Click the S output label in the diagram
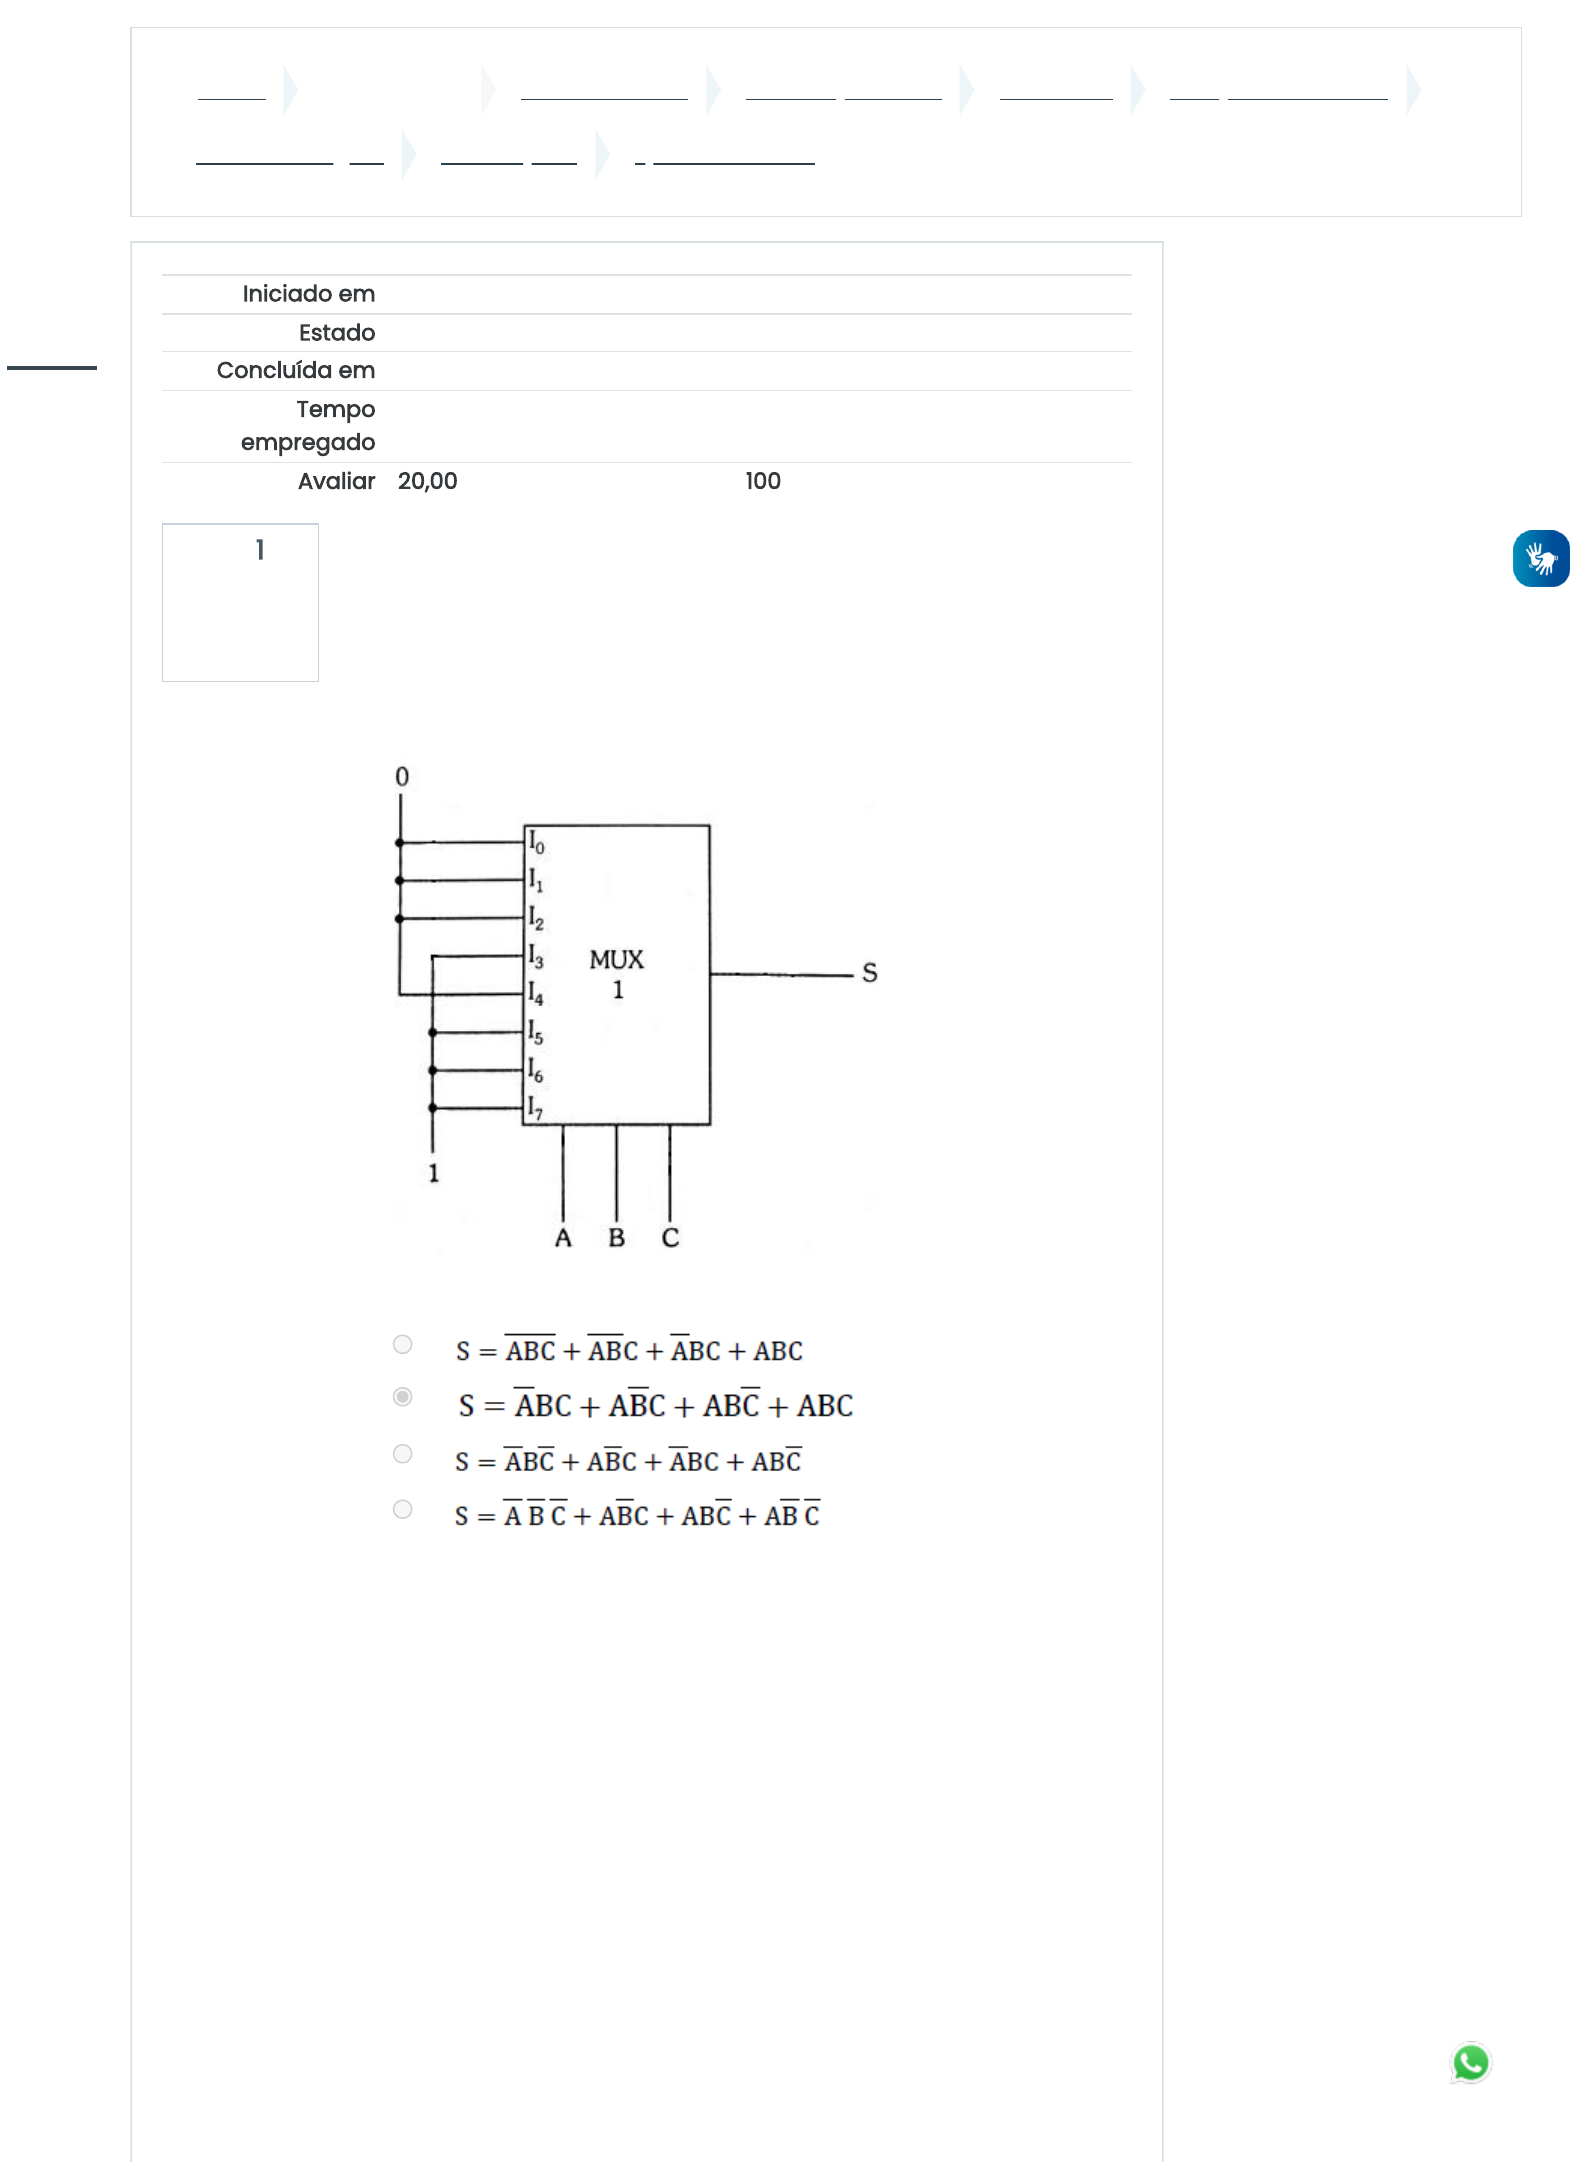The height and width of the screenshot is (2163, 1570). pos(869,973)
